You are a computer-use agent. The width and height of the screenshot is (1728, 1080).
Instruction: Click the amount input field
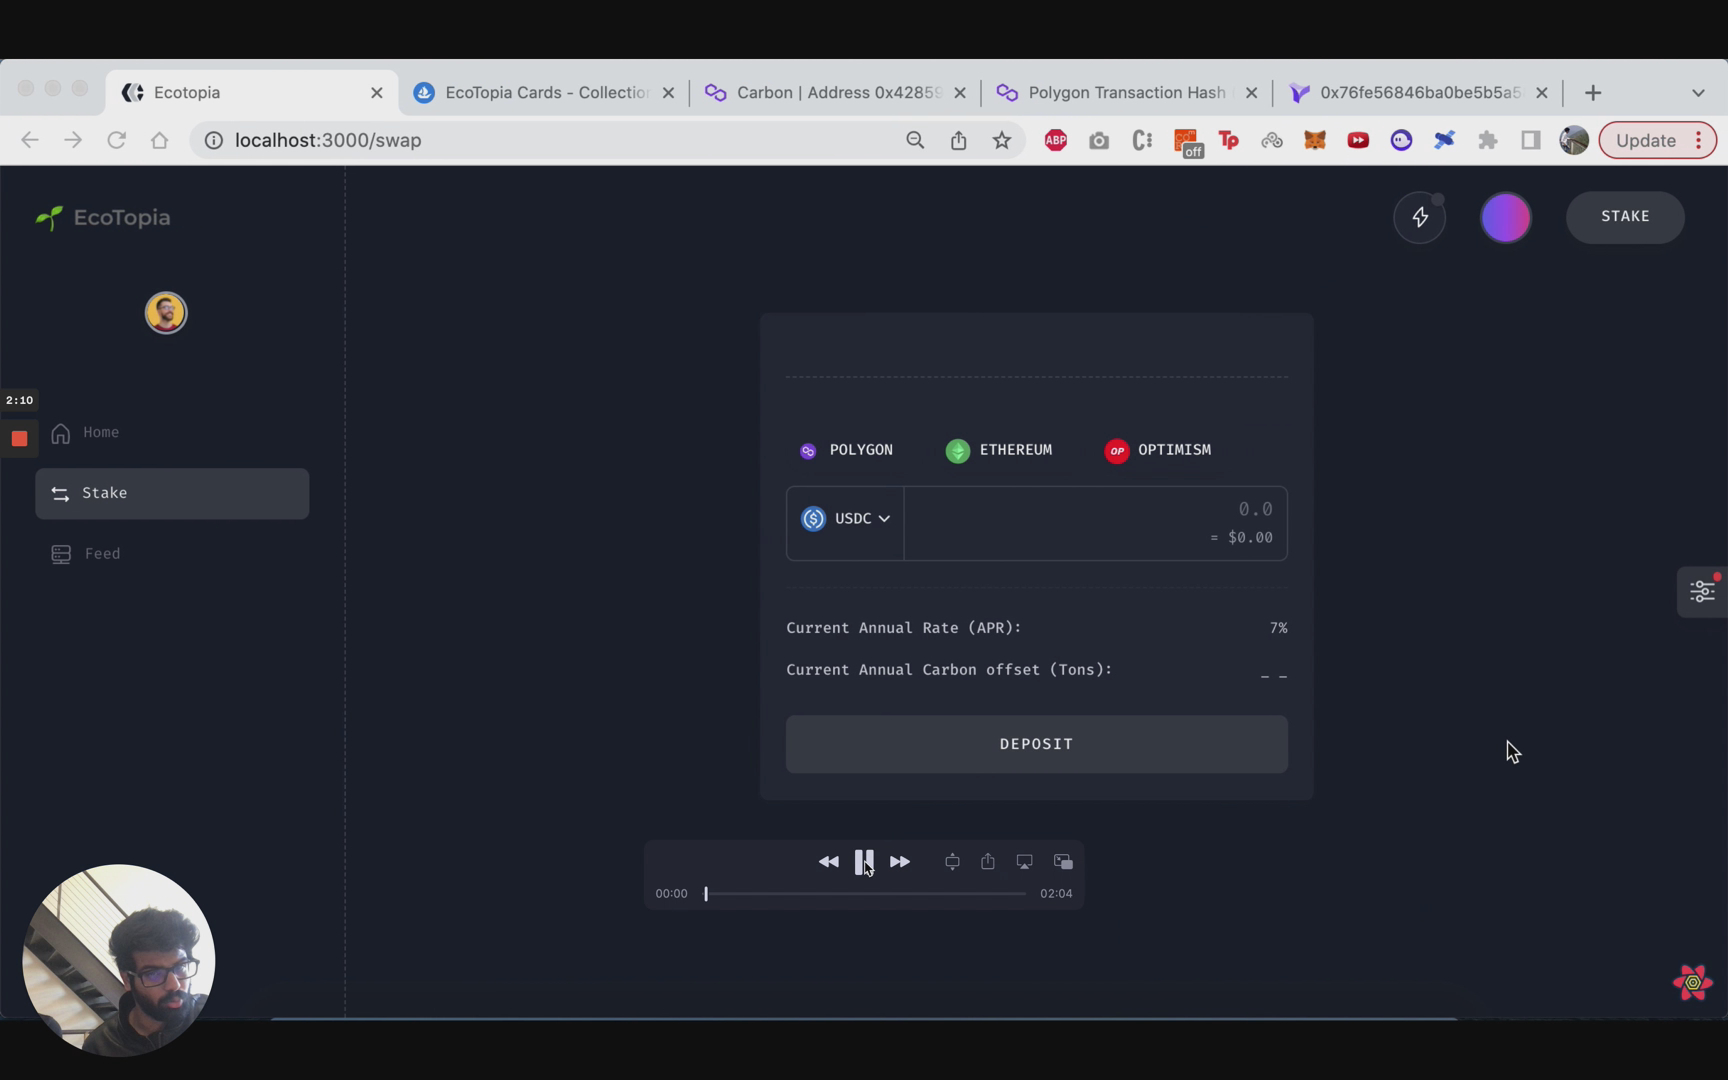(1095, 523)
